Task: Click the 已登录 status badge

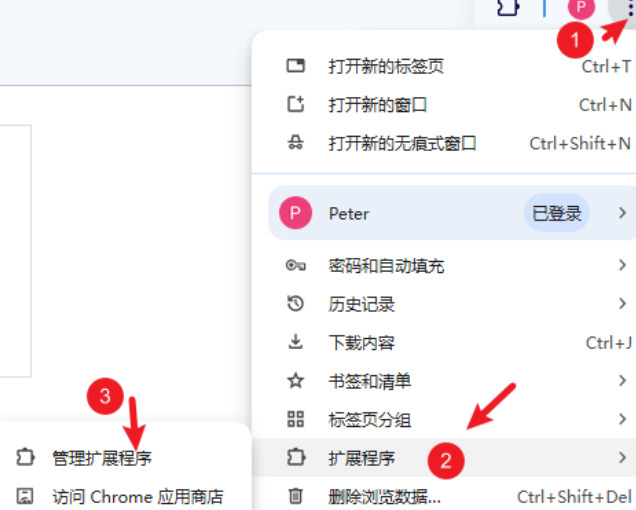Action: click(556, 213)
